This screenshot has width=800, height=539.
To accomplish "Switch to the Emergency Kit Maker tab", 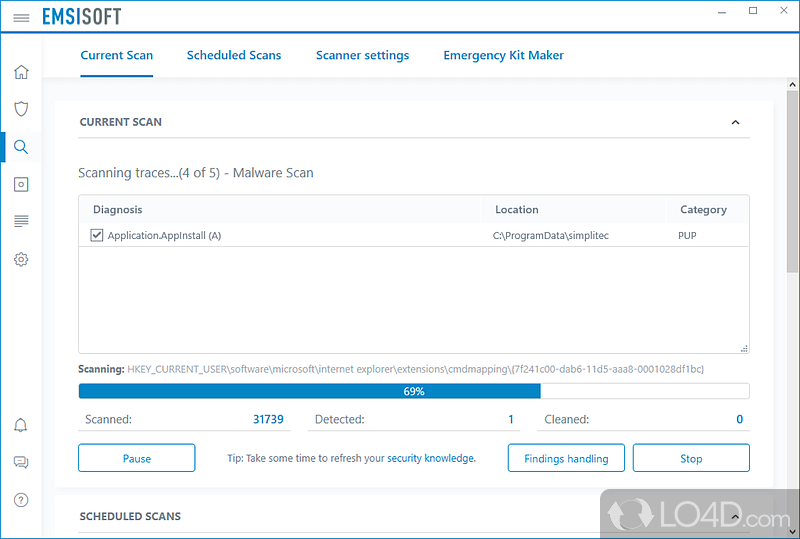I will tap(503, 55).
